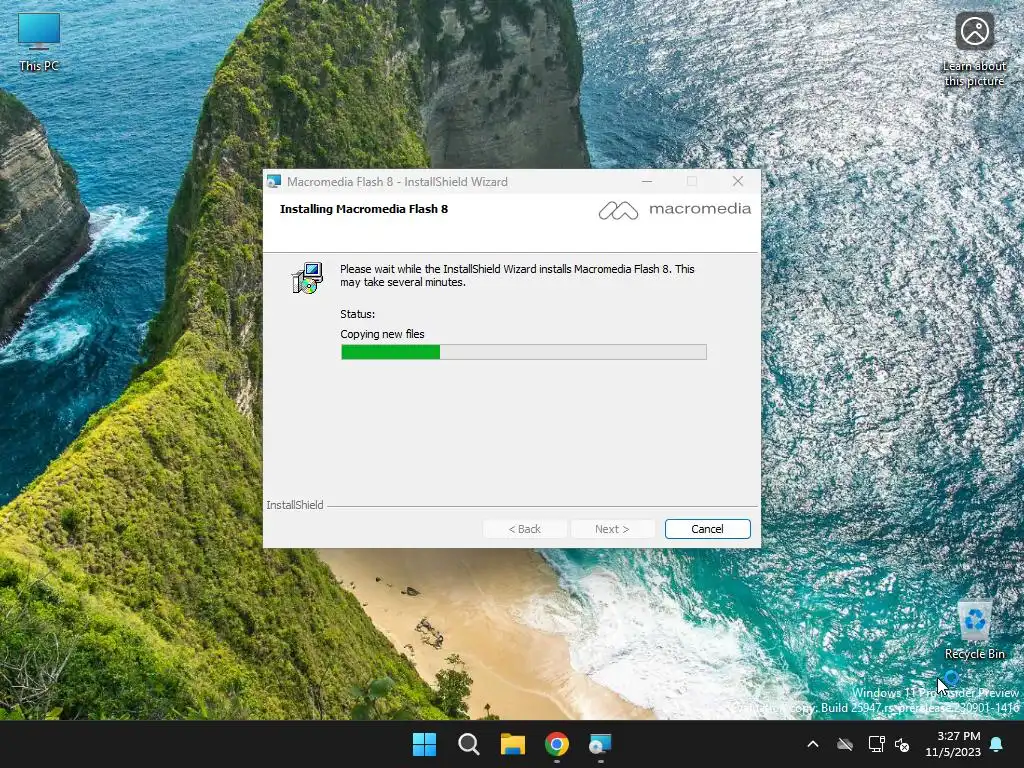Click the Macromedia logo in header
1024x768 pixels.
674,210
